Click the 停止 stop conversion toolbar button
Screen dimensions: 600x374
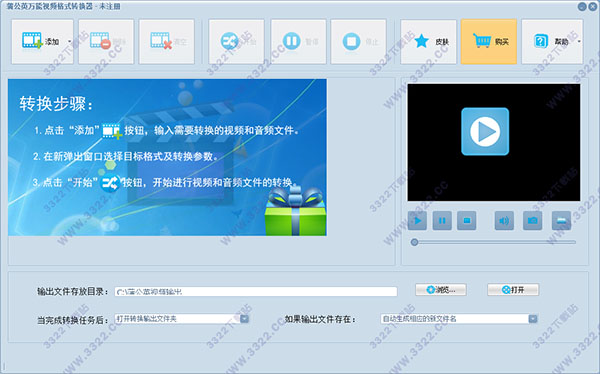tap(359, 41)
